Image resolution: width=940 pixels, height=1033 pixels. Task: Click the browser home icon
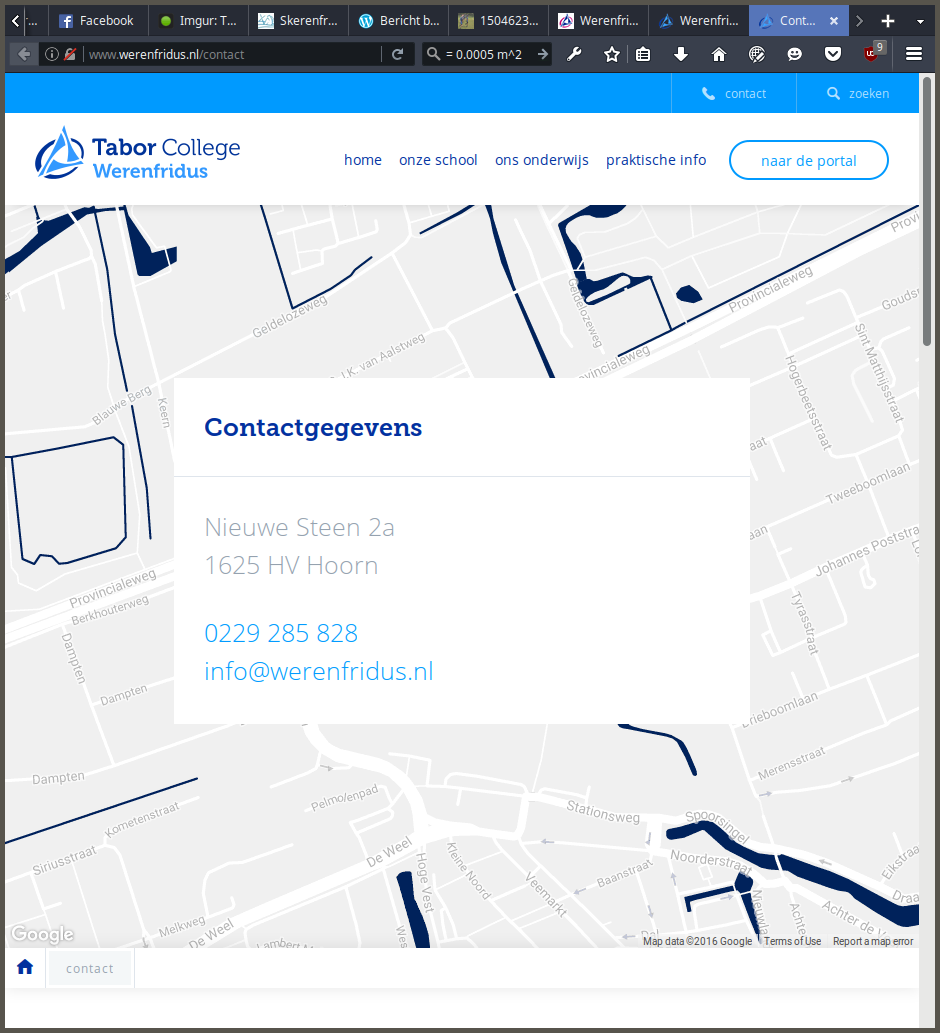718,54
